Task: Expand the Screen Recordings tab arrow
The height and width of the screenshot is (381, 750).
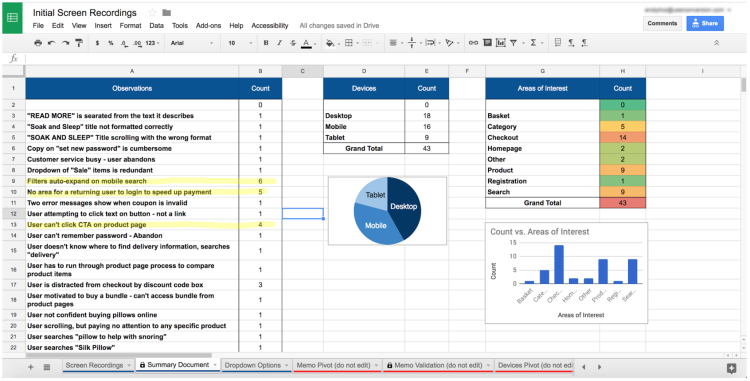Action: 129,366
